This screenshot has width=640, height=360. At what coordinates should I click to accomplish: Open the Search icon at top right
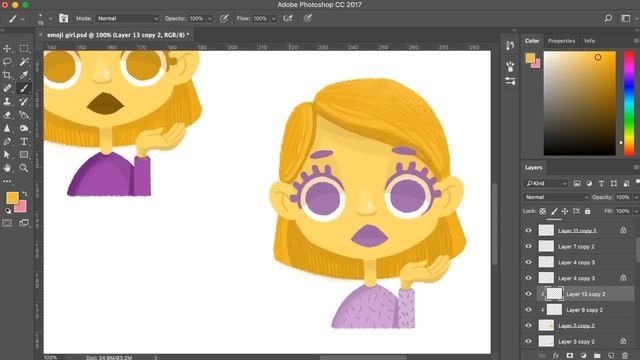(608, 18)
